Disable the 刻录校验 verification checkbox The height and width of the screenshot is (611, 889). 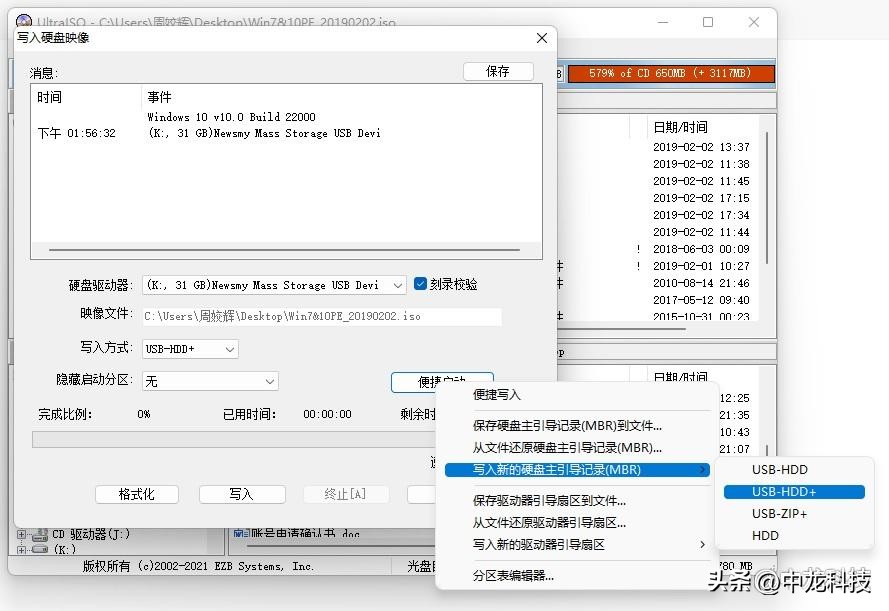coord(421,284)
